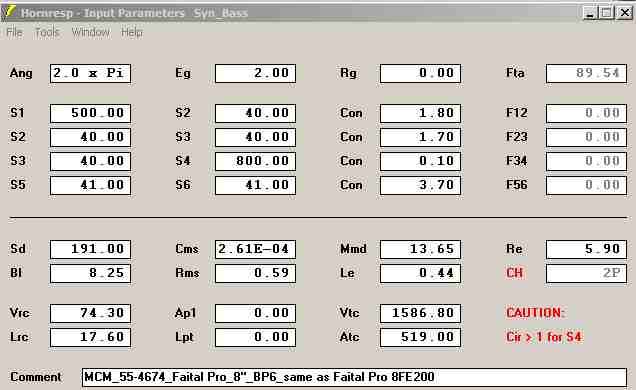Click the Vrc field showing 74.30
This screenshot has width=636, height=390.
point(90,313)
